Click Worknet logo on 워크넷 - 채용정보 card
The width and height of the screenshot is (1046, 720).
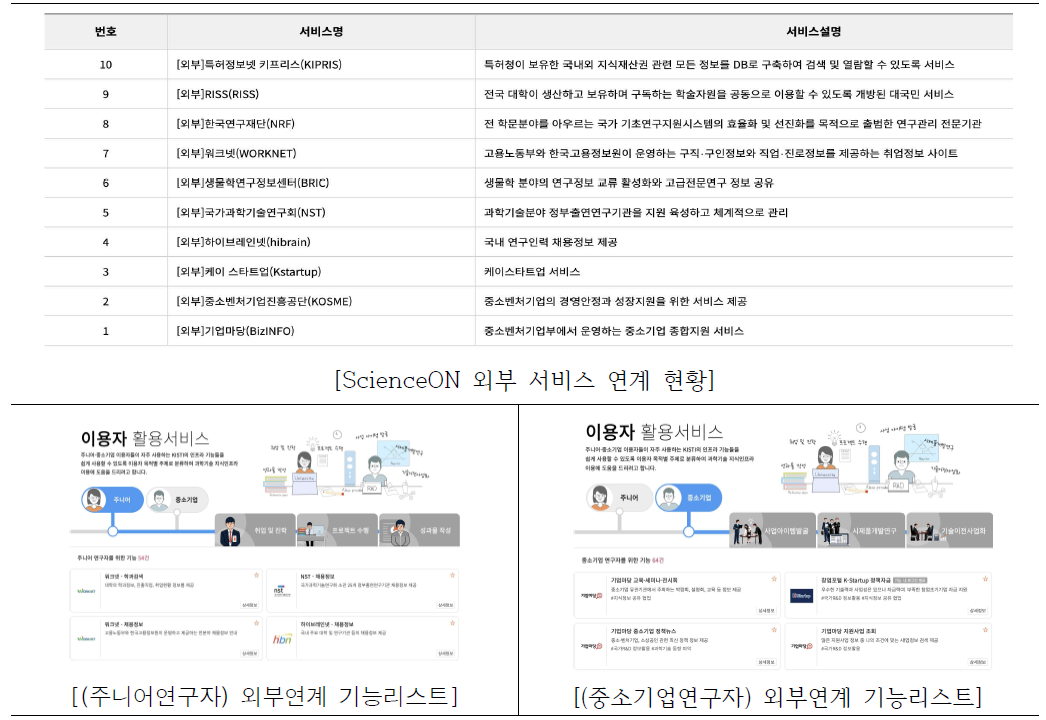click(87, 639)
